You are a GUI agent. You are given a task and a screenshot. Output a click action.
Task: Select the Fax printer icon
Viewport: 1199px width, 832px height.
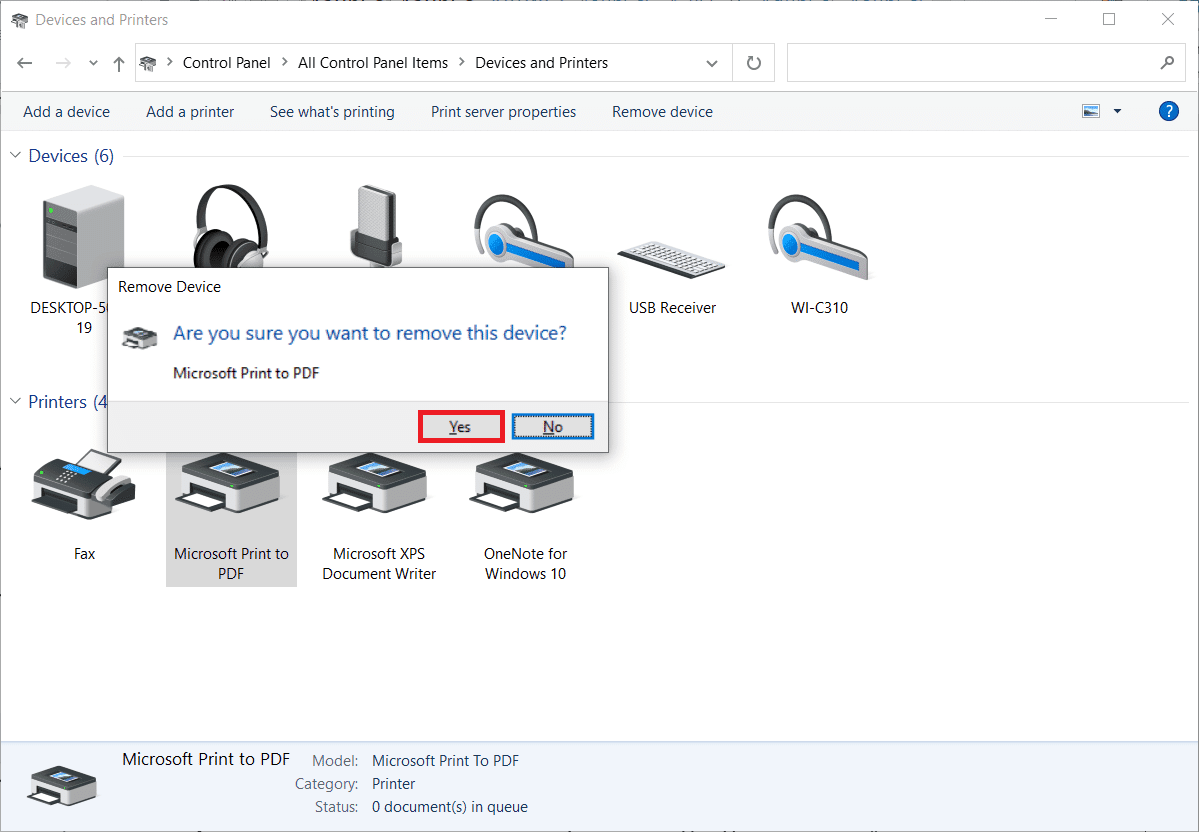(x=83, y=485)
